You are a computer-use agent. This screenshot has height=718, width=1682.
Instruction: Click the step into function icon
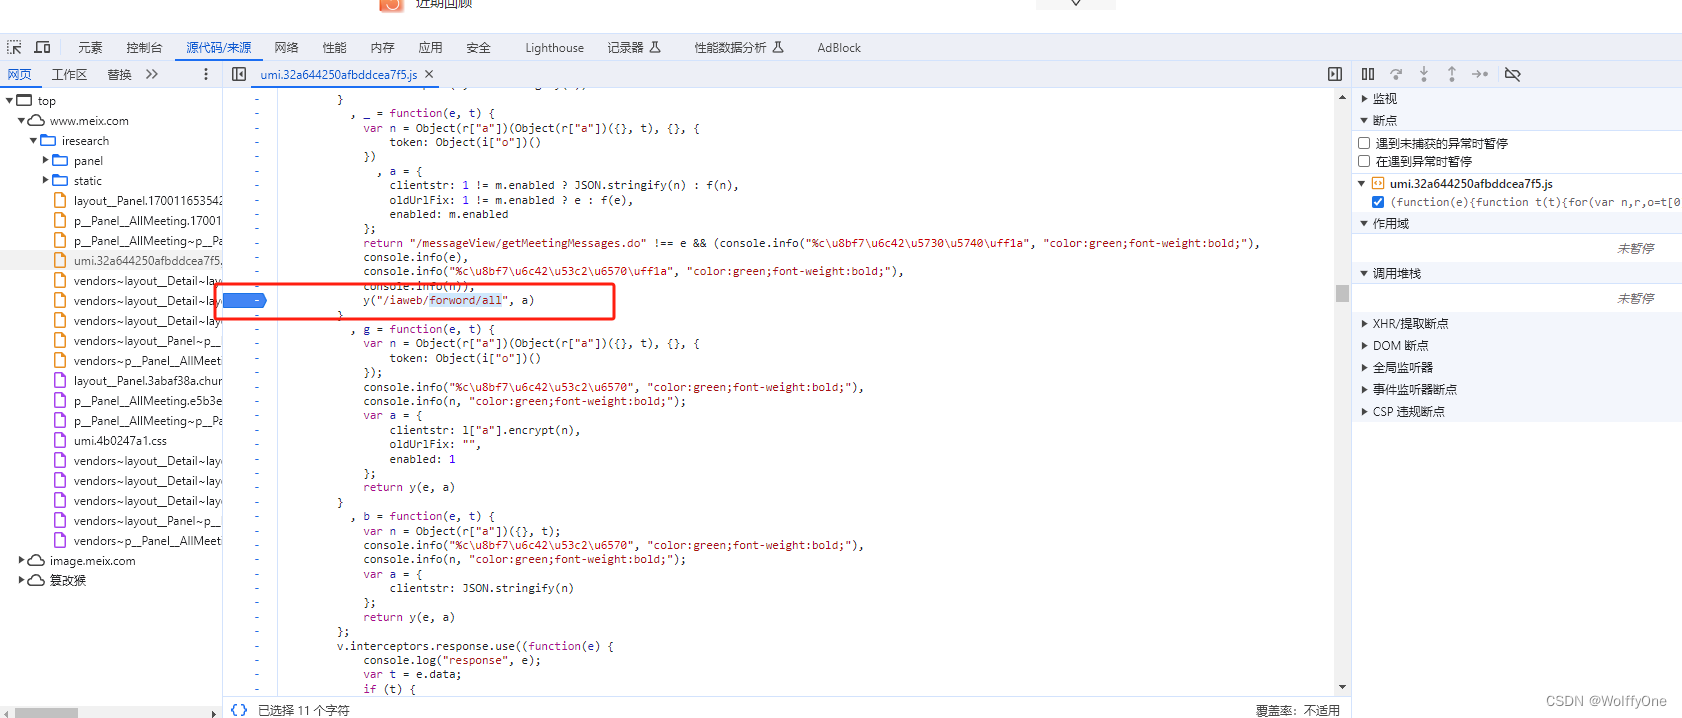coord(1424,74)
